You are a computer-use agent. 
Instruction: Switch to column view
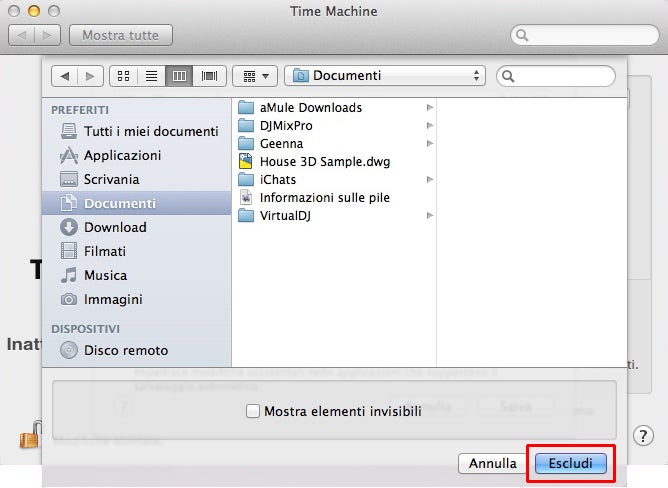coord(179,76)
